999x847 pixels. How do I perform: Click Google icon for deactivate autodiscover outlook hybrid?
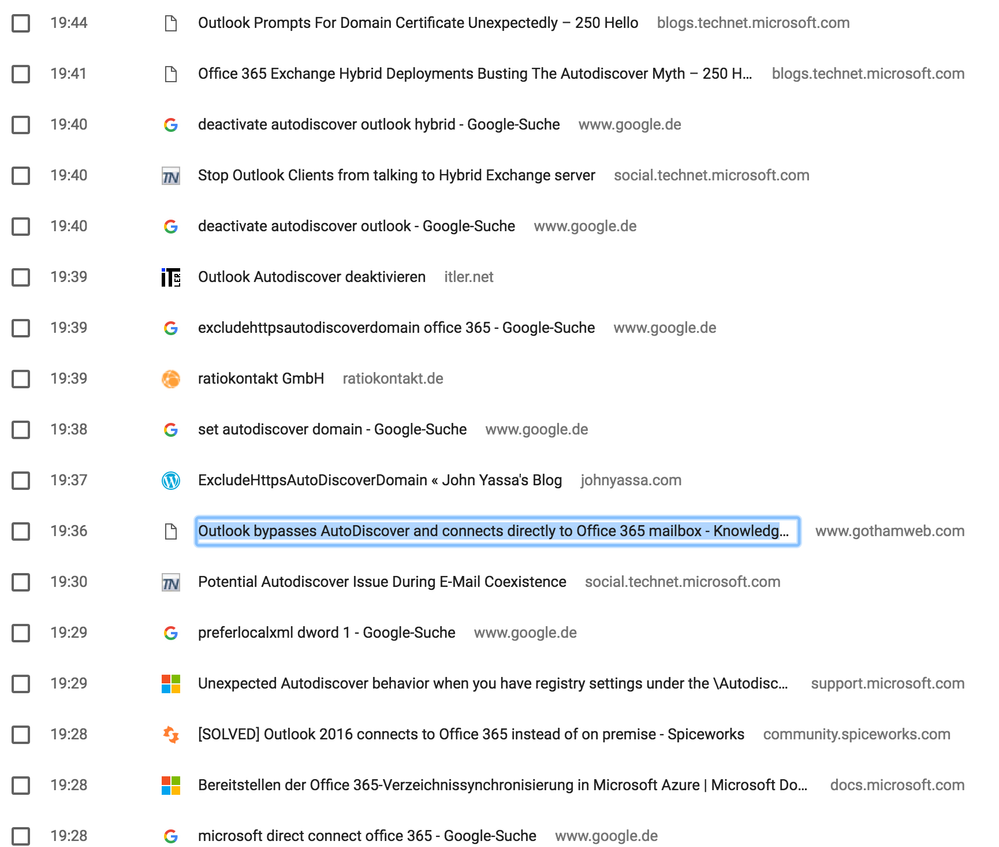[171, 125]
